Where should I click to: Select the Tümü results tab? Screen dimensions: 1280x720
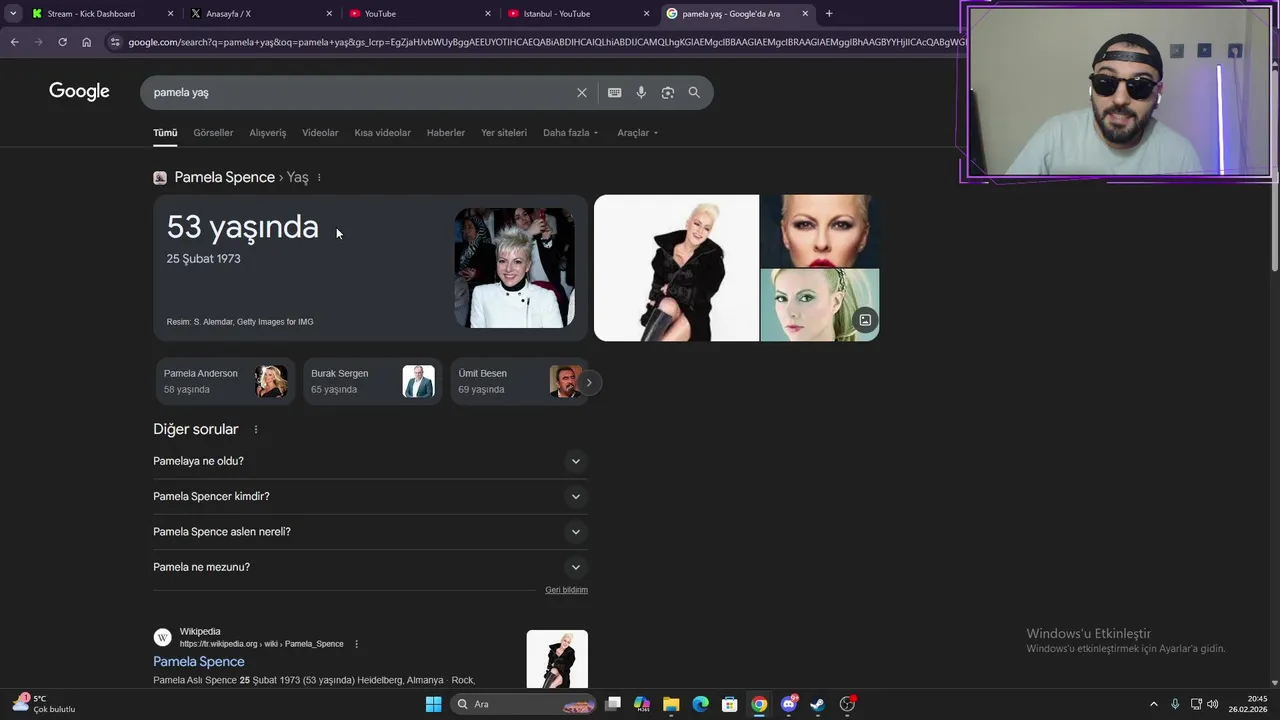[x=165, y=133]
